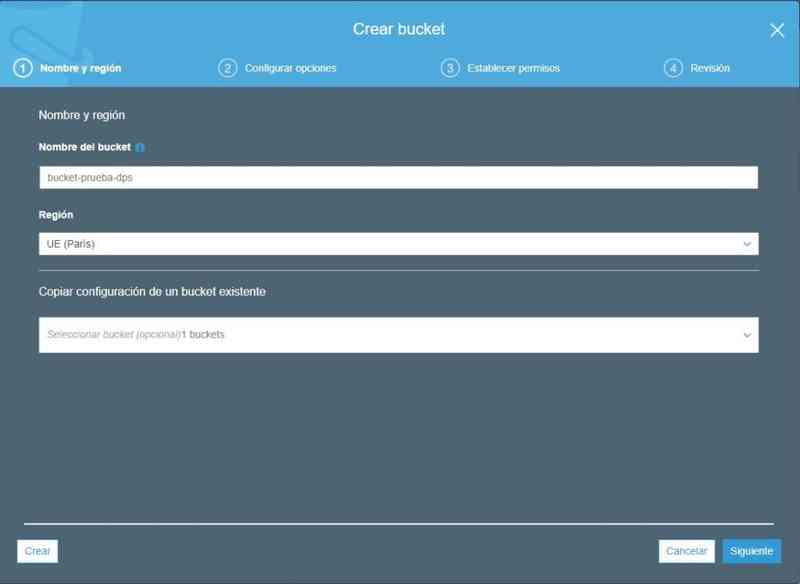Click the step 2 circle icon
This screenshot has height=584, width=800.
point(228,68)
